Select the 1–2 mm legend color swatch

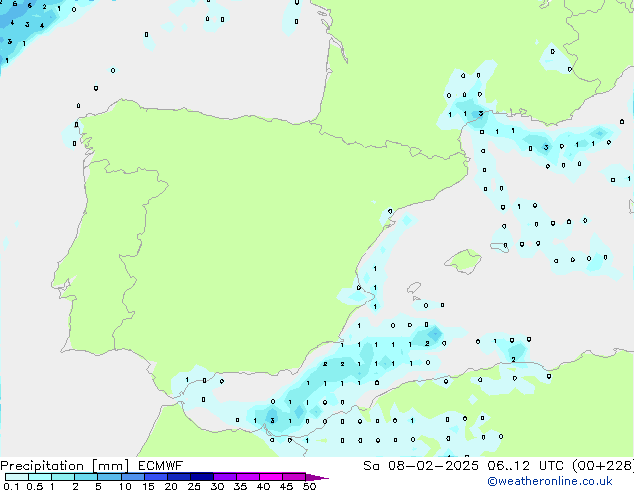point(63,477)
